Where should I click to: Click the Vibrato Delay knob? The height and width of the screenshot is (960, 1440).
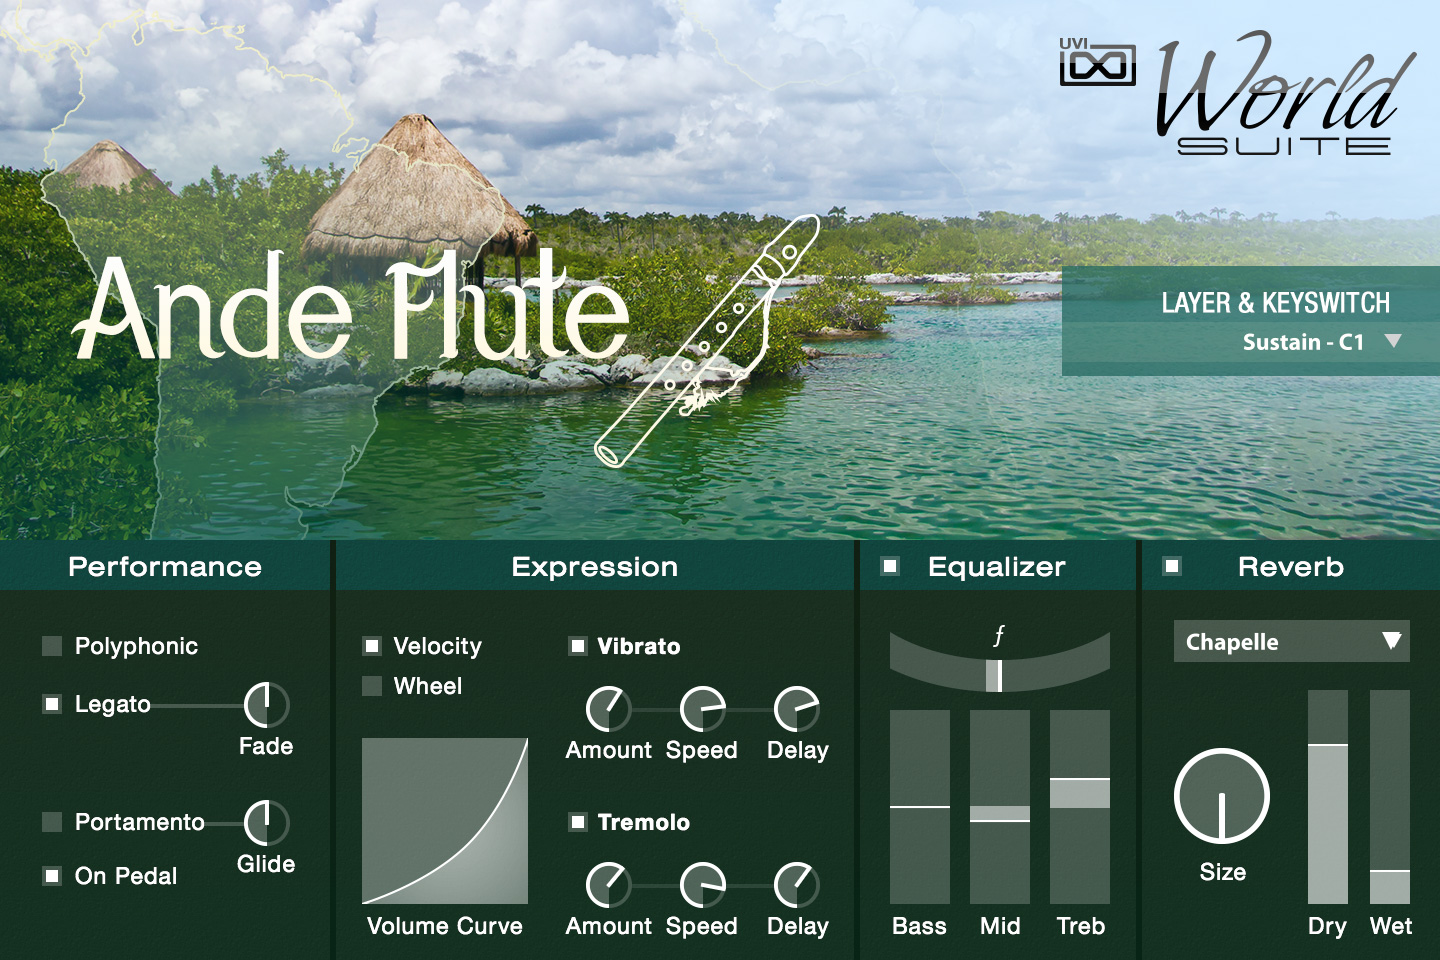tap(797, 709)
